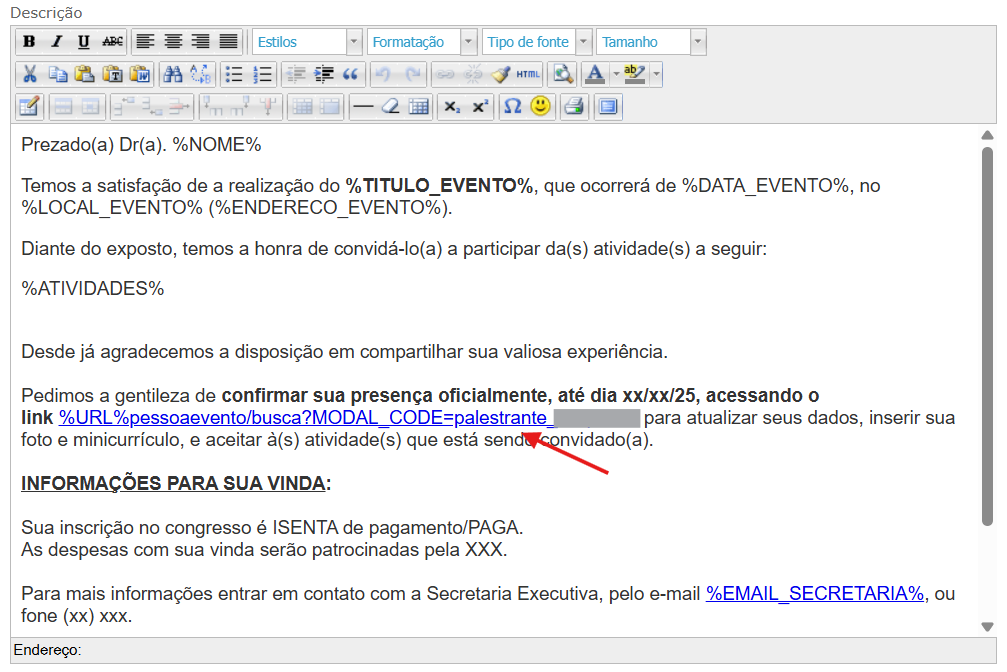Click the 'Prezado(a) Dr(a). %NOME%' line
1007x672 pixels.
[x=141, y=145]
